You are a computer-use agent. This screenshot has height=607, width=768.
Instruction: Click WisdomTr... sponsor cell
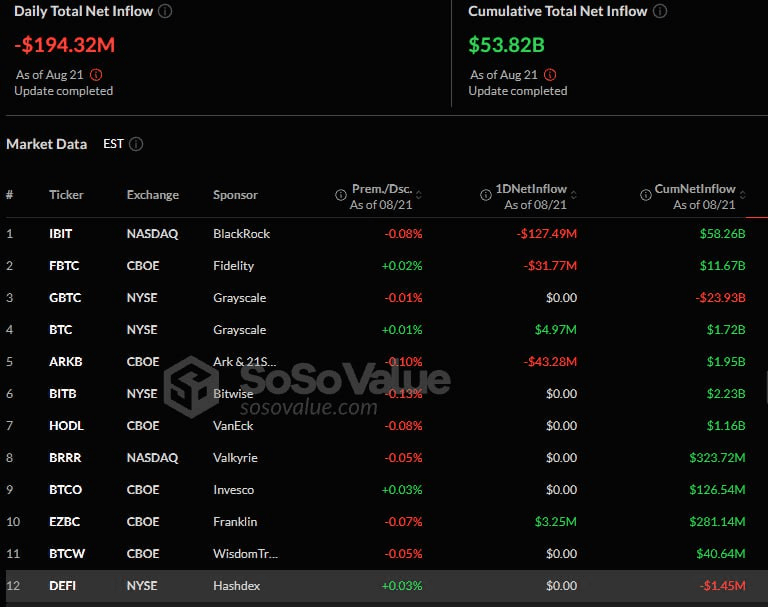click(x=245, y=554)
